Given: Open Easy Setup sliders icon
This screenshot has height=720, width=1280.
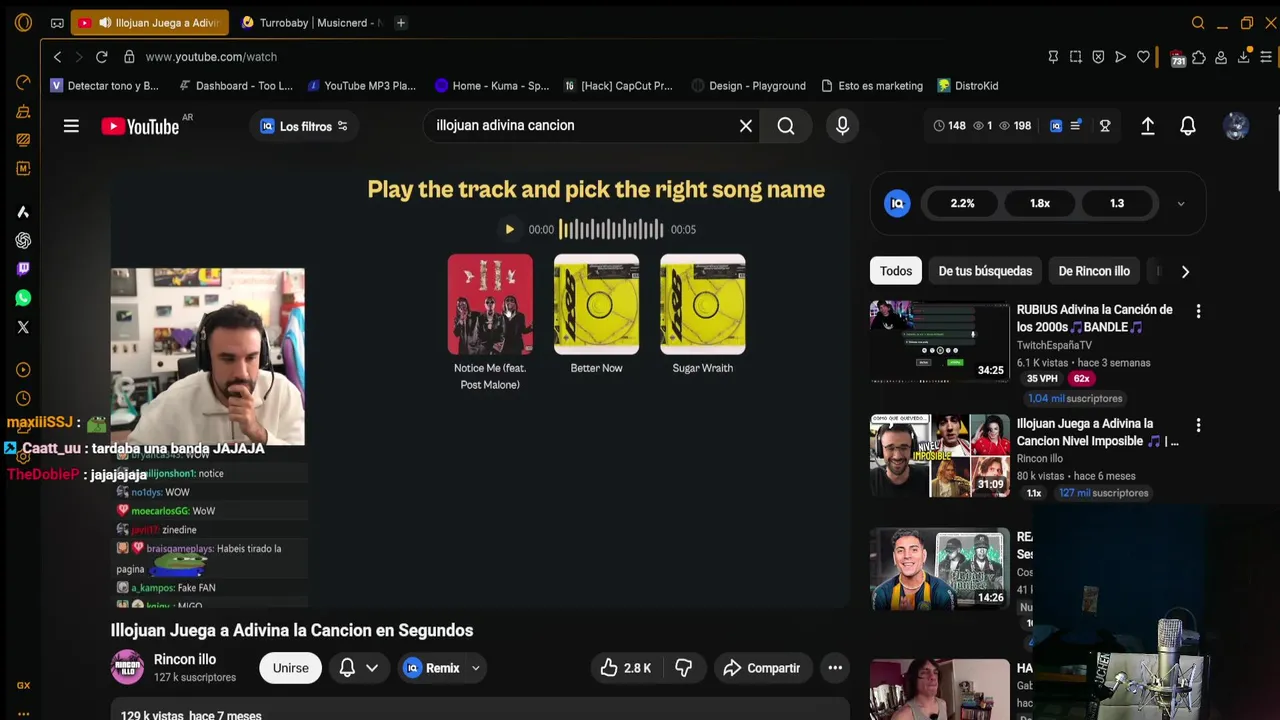Looking at the screenshot, I should (x=1266, y=57).
